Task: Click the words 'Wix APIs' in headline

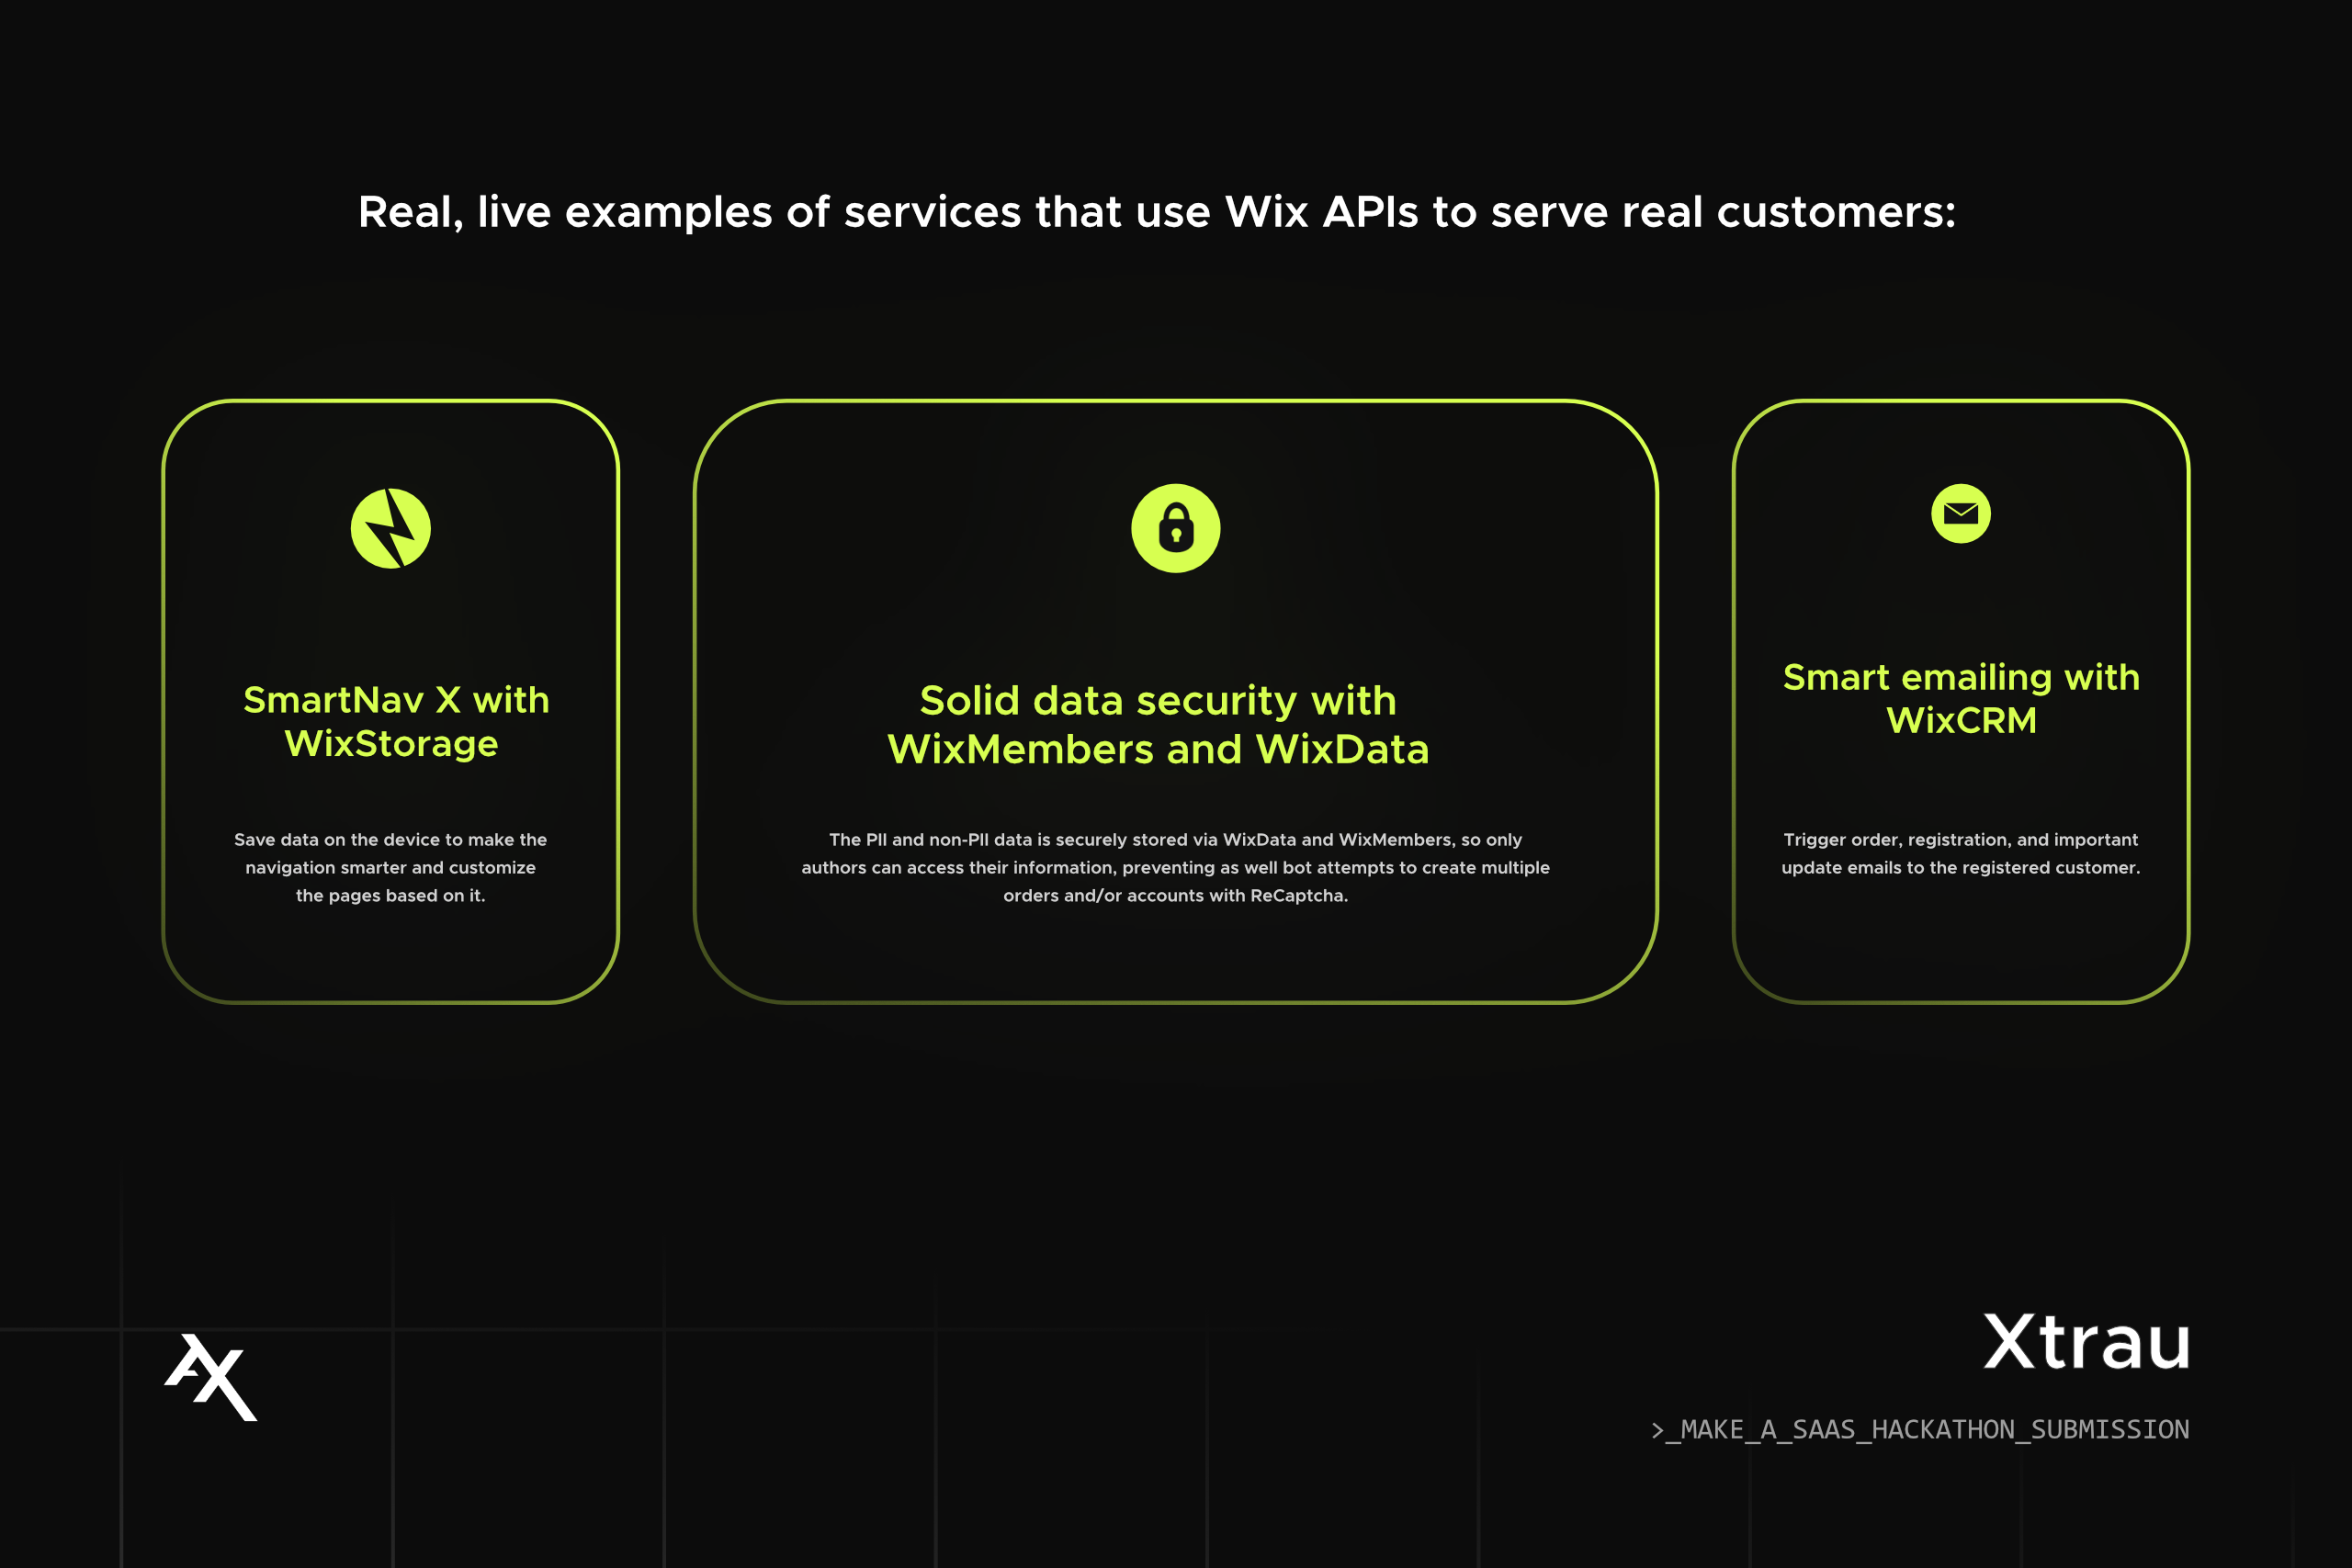Action: pos(1320,212)
